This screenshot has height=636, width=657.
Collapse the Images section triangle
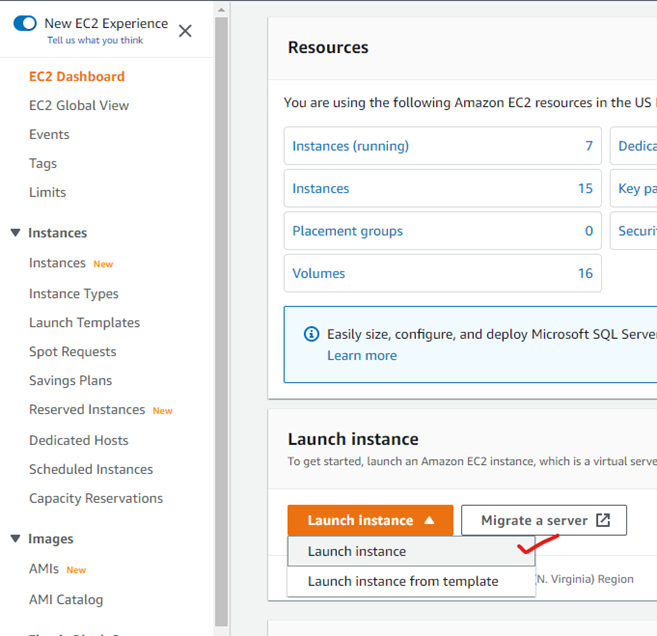tap(16, 538)
